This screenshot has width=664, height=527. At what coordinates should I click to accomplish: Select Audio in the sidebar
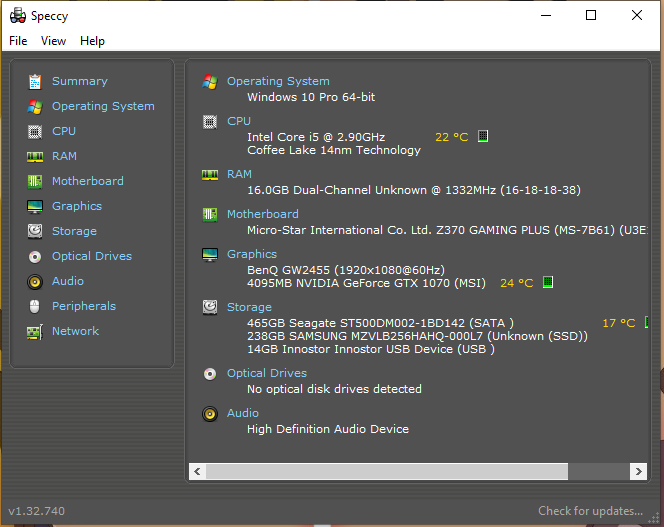[x=68, y=281]
